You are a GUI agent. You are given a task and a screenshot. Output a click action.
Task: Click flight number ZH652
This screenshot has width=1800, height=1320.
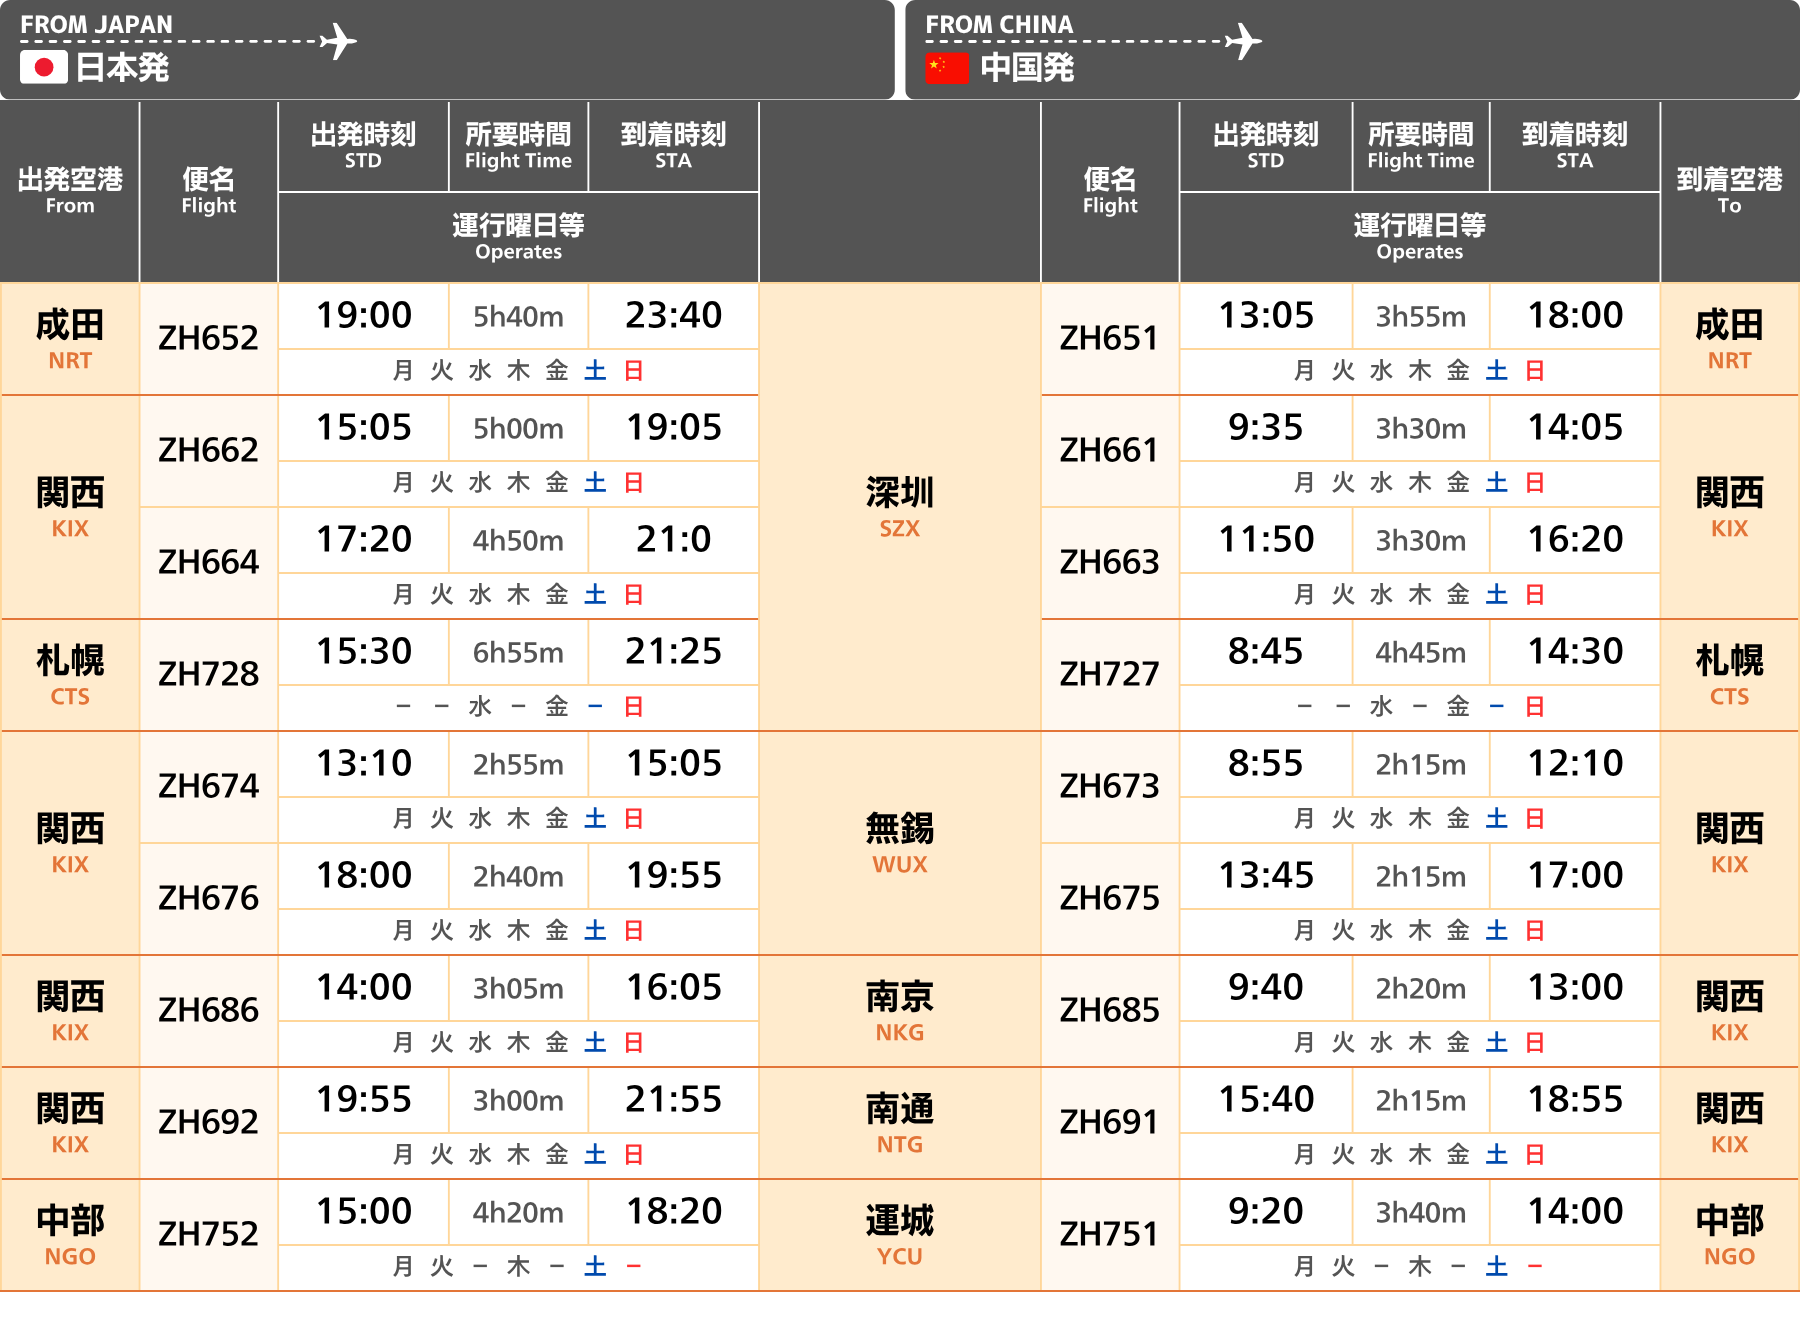click(208, 338)
